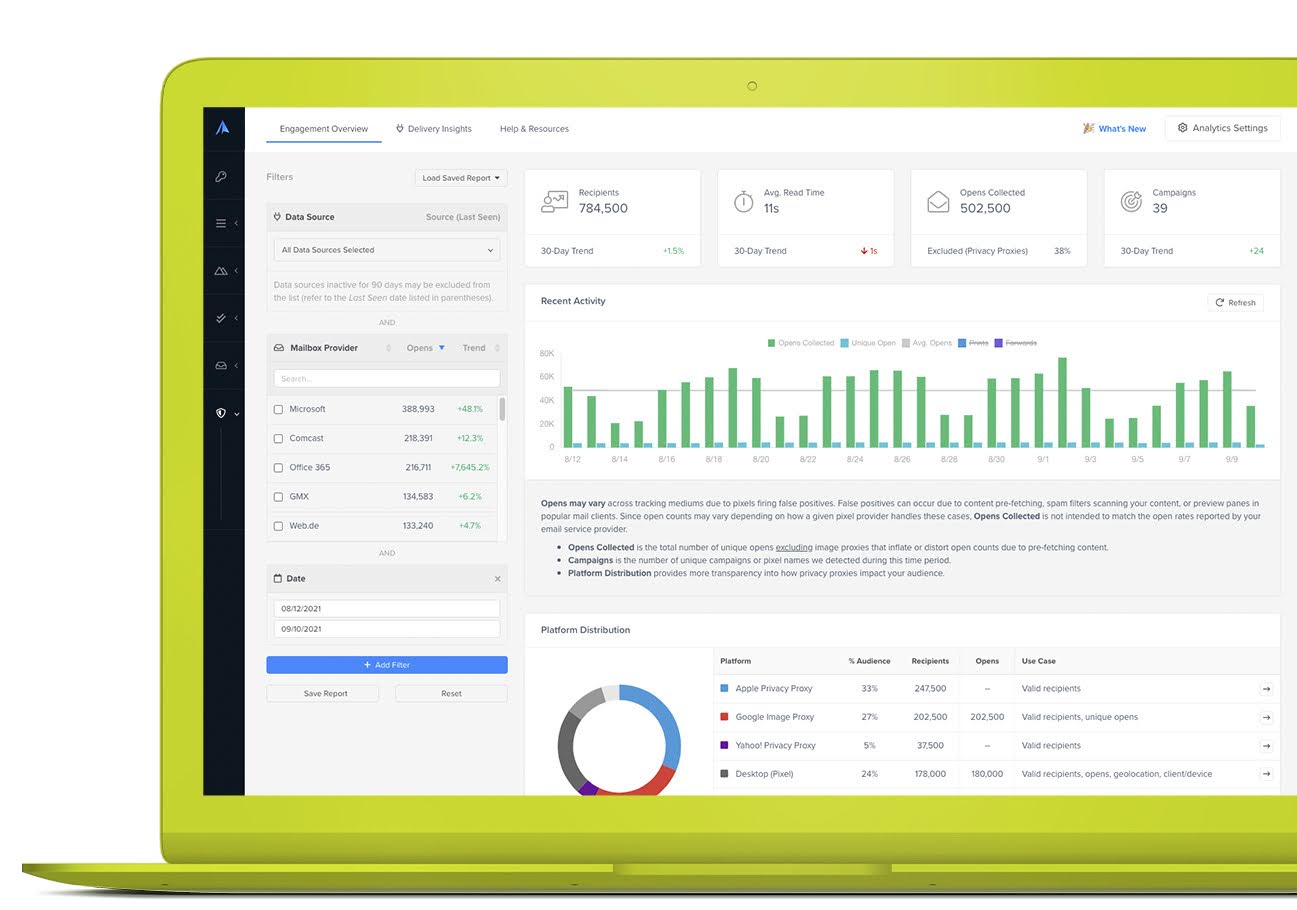Open What's New link
This screenshot has height=910, width=1297.
pos(1114,129)
